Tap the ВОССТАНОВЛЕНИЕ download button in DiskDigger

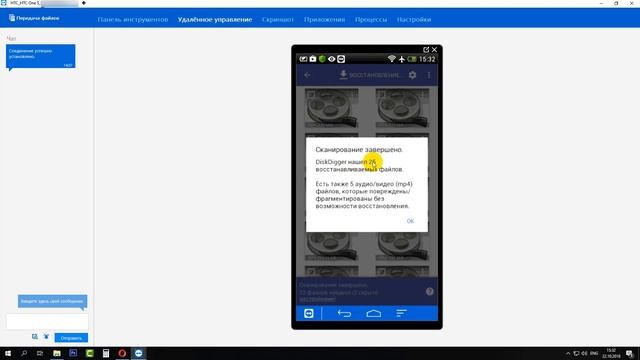(370, 75)
